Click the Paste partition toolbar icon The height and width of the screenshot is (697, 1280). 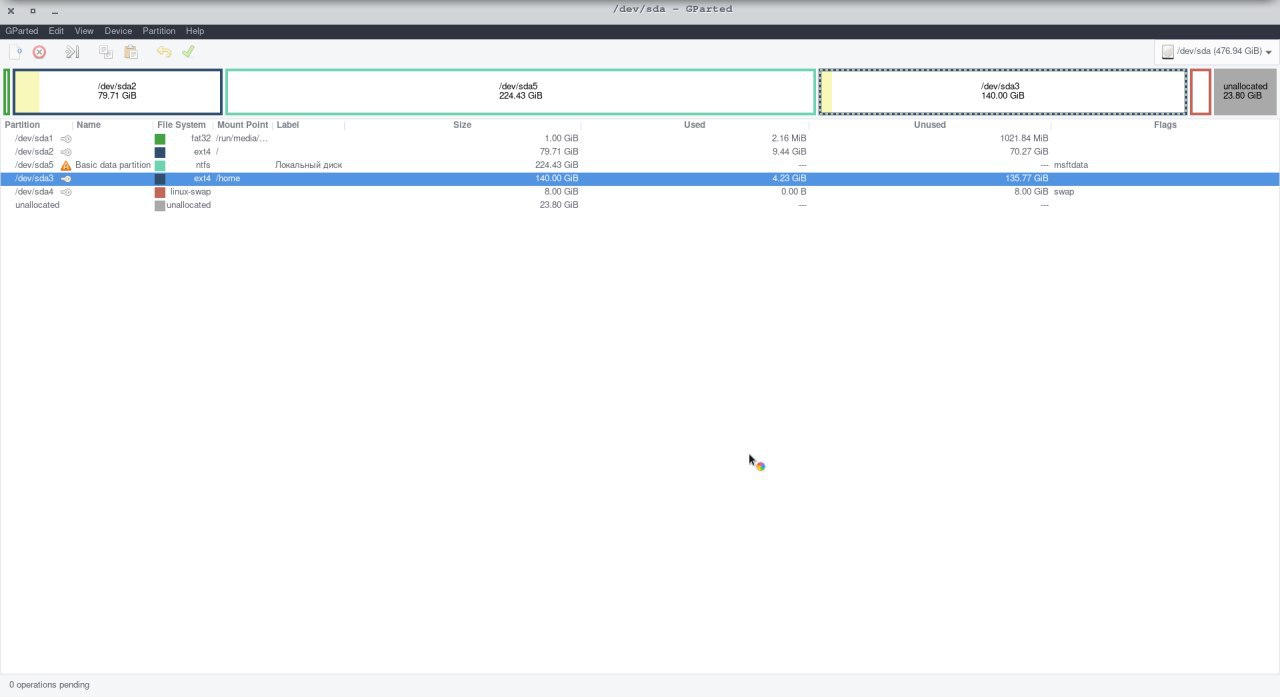[130, 52]
